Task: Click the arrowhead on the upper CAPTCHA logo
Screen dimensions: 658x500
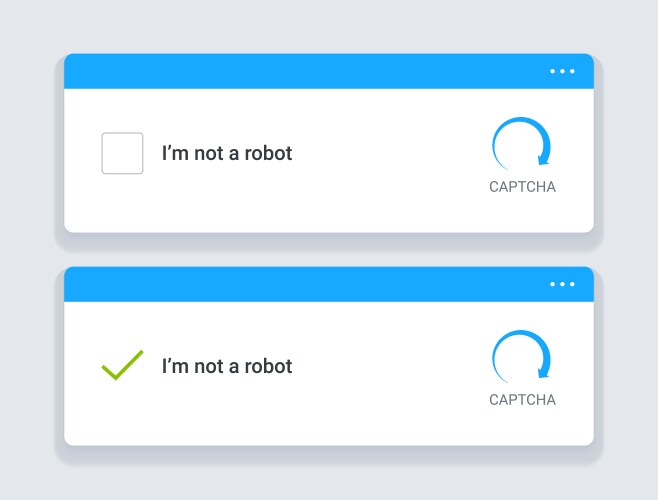Action: (x=543, y=157)
